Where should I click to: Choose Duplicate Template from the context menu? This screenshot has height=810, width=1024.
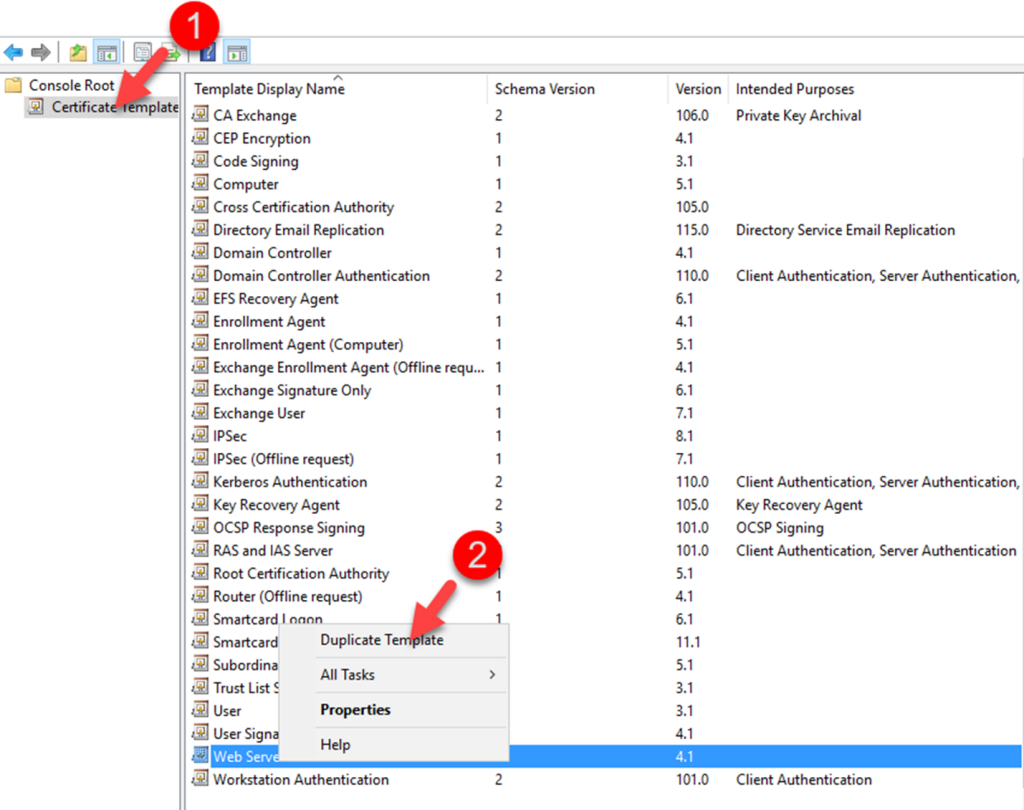click(x=381, y=640)
